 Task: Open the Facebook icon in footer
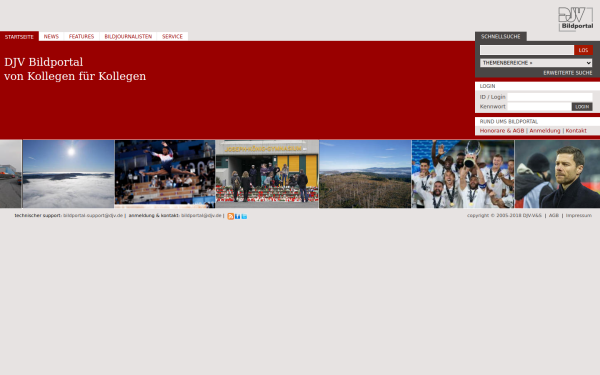click(238, 217)
